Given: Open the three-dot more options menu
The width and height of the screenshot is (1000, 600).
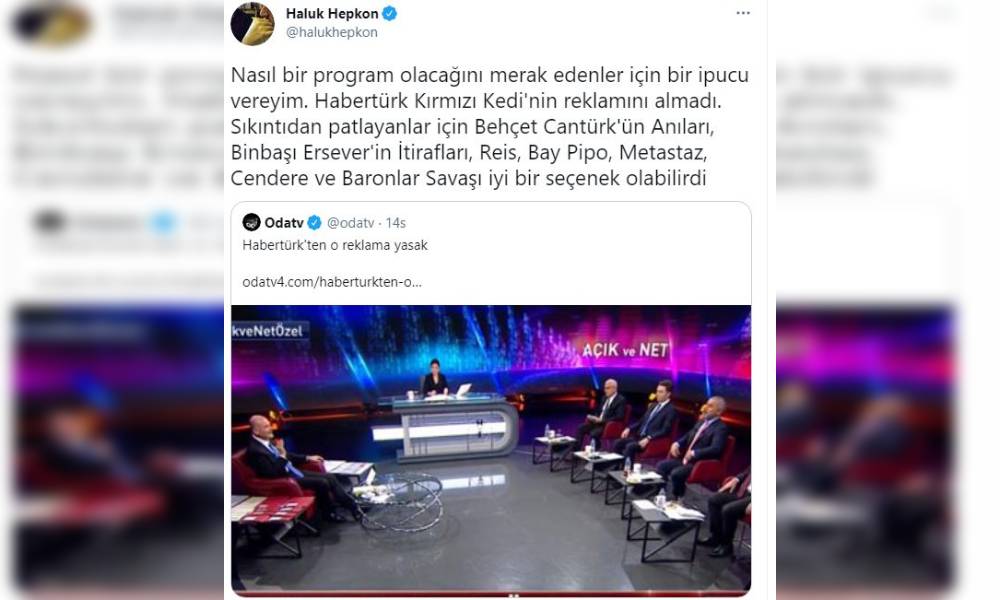Looking at the screenshot, I should point(743,13).
